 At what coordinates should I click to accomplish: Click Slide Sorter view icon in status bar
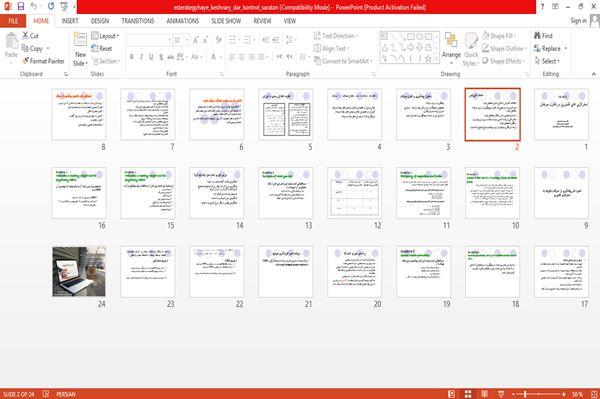[x=468, y=394]
